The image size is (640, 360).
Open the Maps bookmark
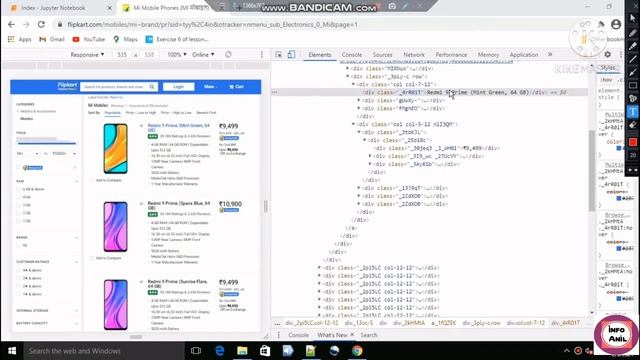pyautogui.click(x=125, y=39)
